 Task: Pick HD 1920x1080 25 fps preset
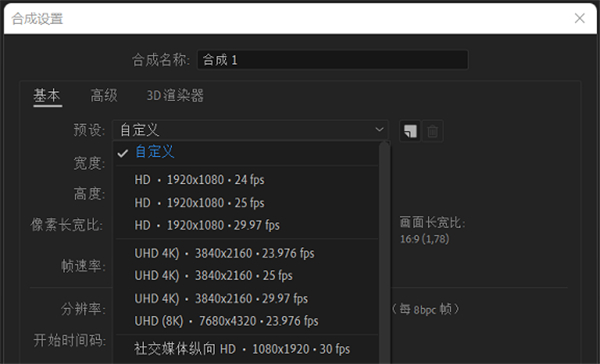247,202
